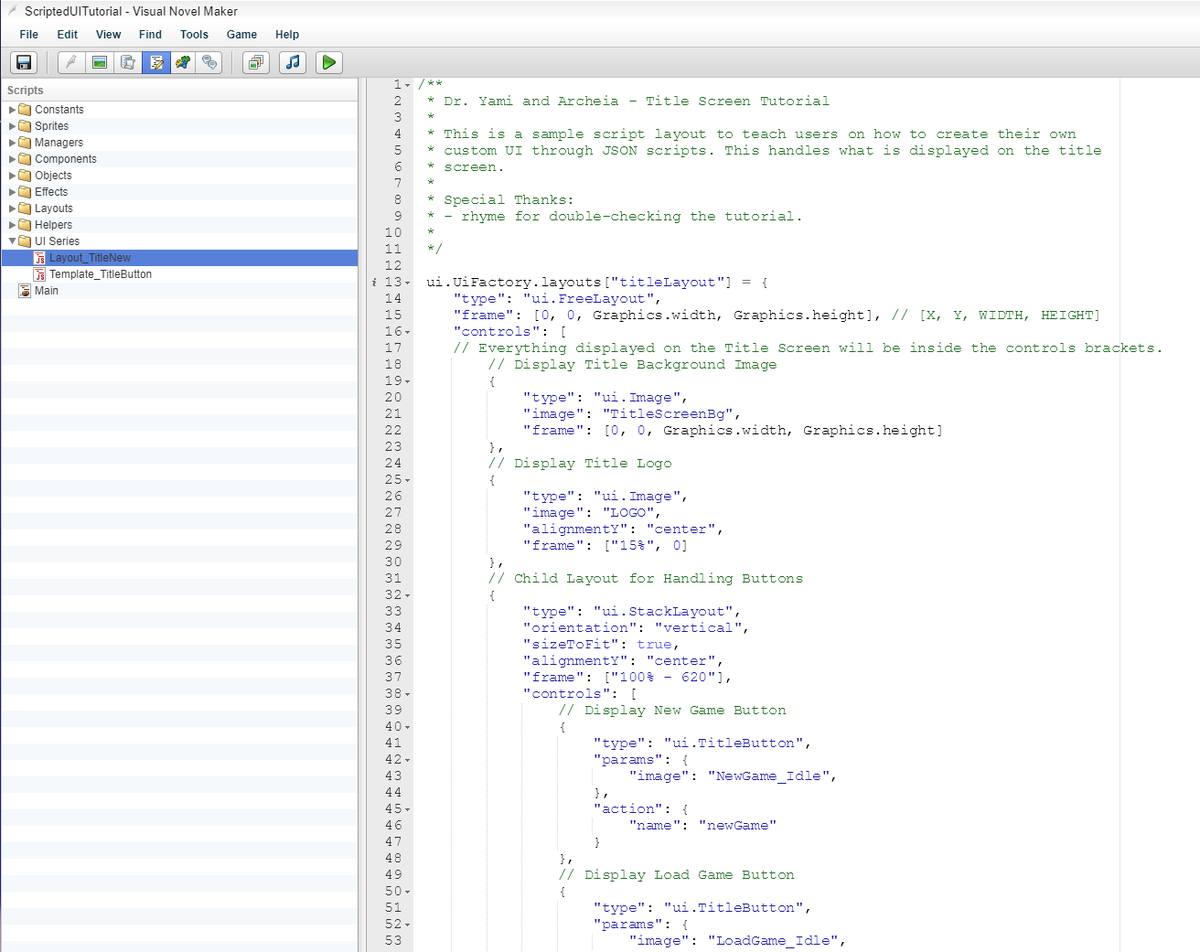
Task: Expand the Managers folder arrow
Action: 12,143
